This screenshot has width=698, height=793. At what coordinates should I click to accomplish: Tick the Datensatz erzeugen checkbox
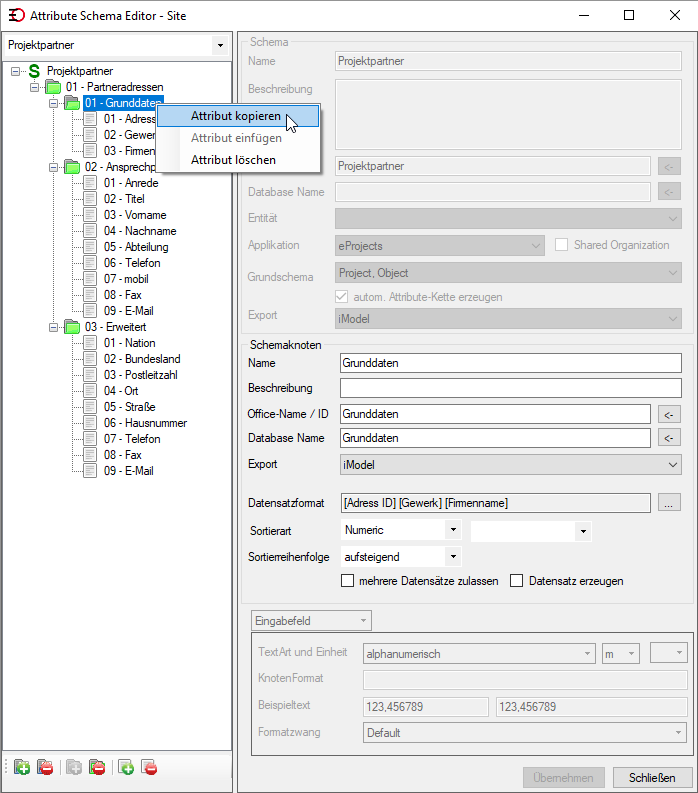[x=516, y=581]
